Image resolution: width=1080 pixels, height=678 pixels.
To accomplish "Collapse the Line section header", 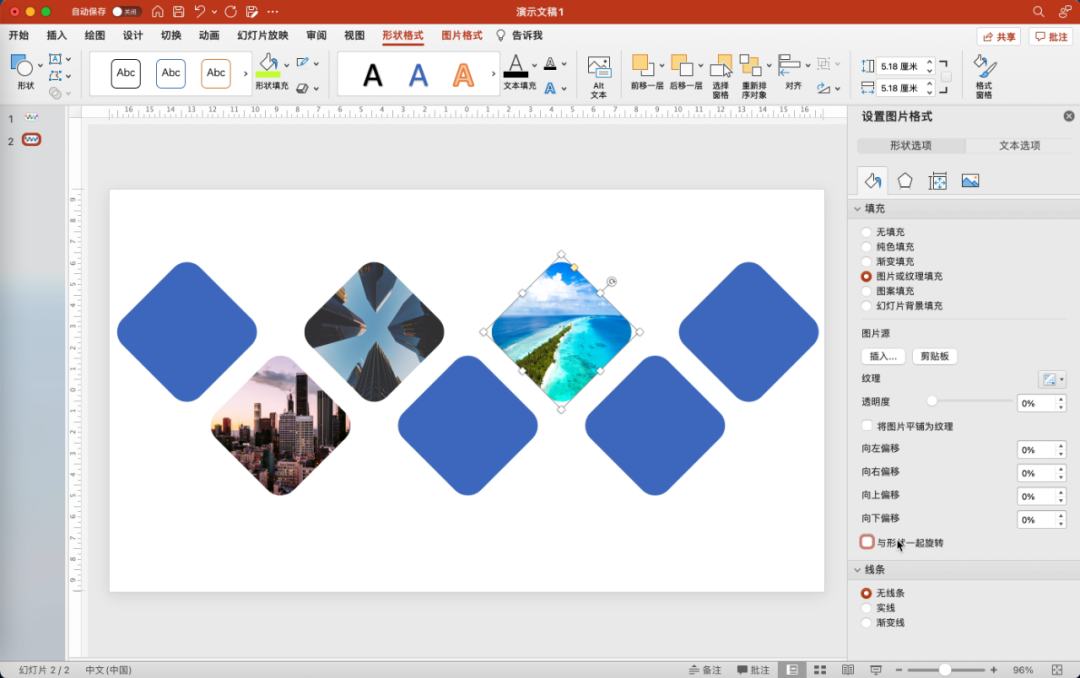I will point(858,570).
